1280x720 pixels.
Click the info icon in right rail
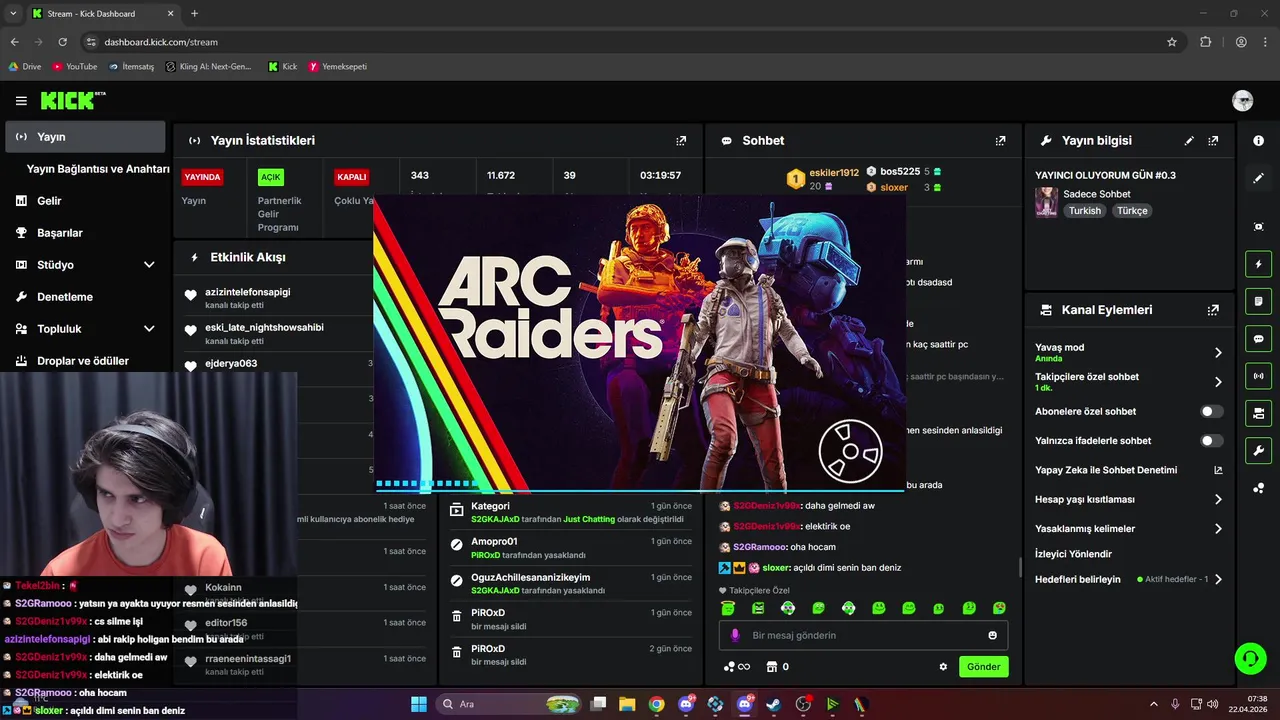pyautogui.click(x=1259, y=141)
